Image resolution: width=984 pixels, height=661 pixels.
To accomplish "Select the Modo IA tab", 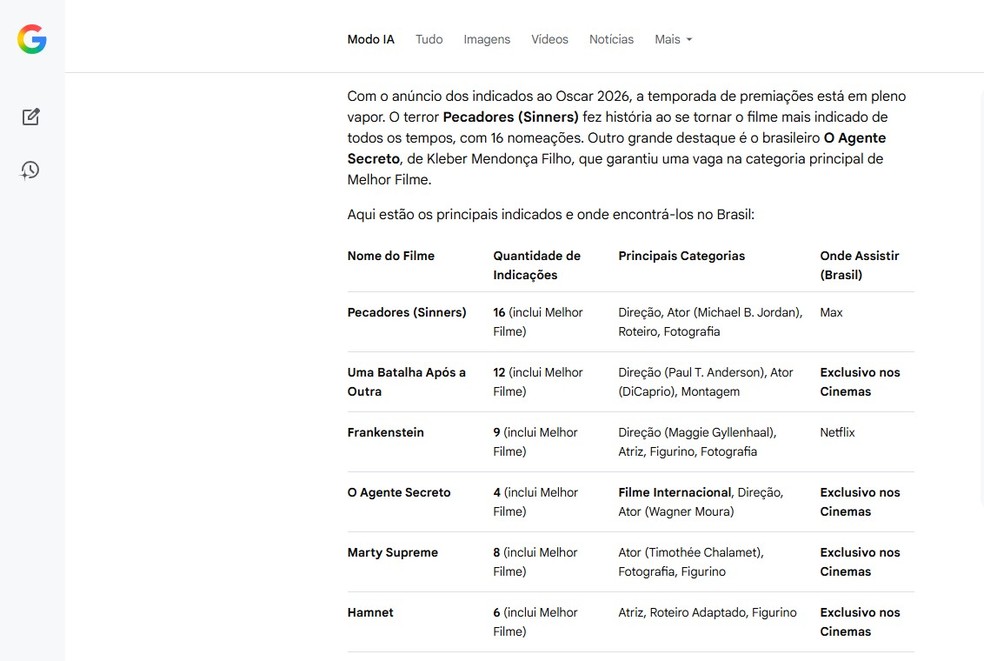I will 370,40.
